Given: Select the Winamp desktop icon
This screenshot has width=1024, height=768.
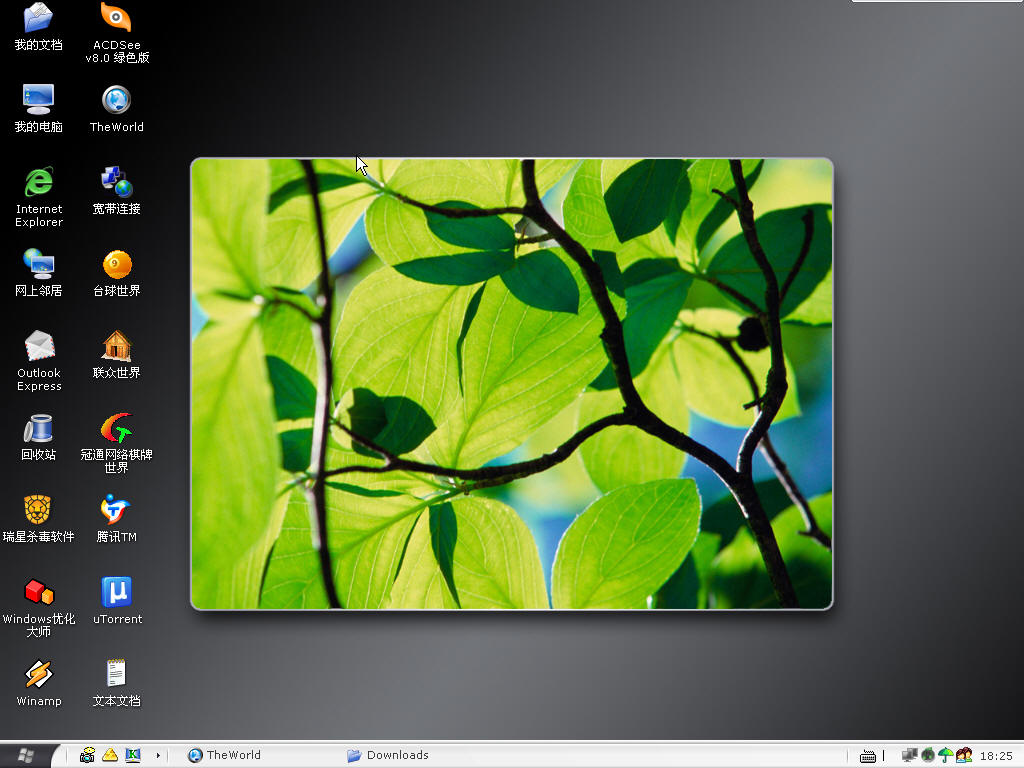Looking at the screenshot, I should point(39,682).
